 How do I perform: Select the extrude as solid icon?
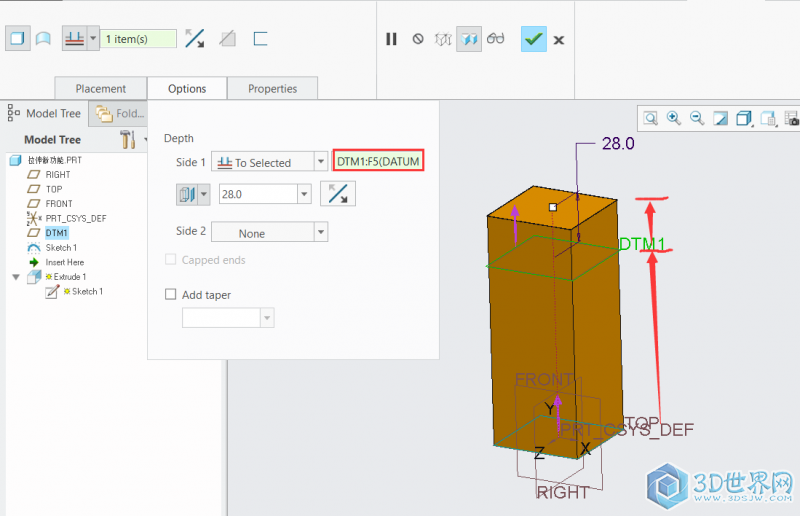[17, 39]
